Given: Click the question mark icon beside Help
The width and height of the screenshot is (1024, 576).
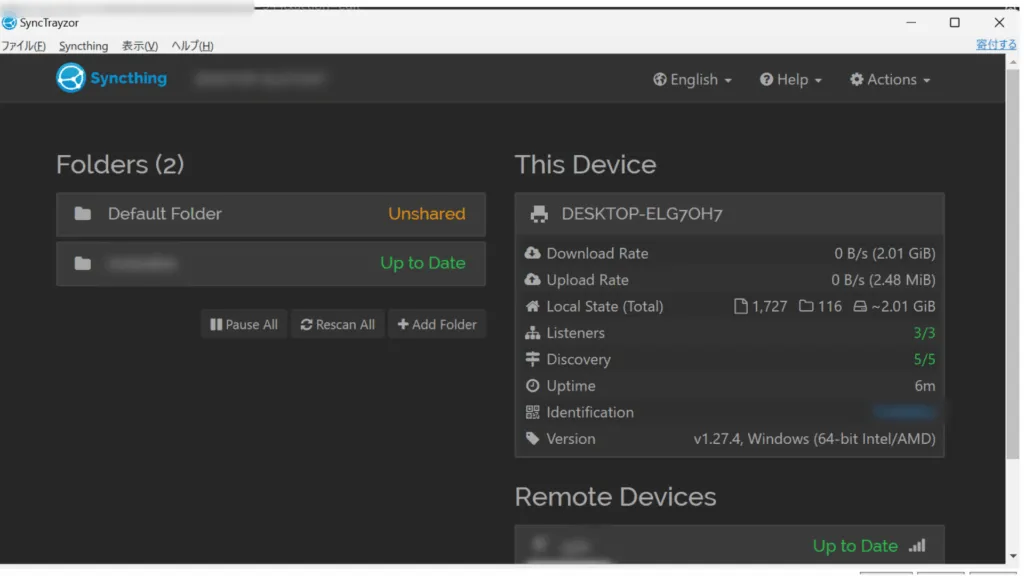Looking at the screenshot, I should pyautogui.click(x=766, y=80).
